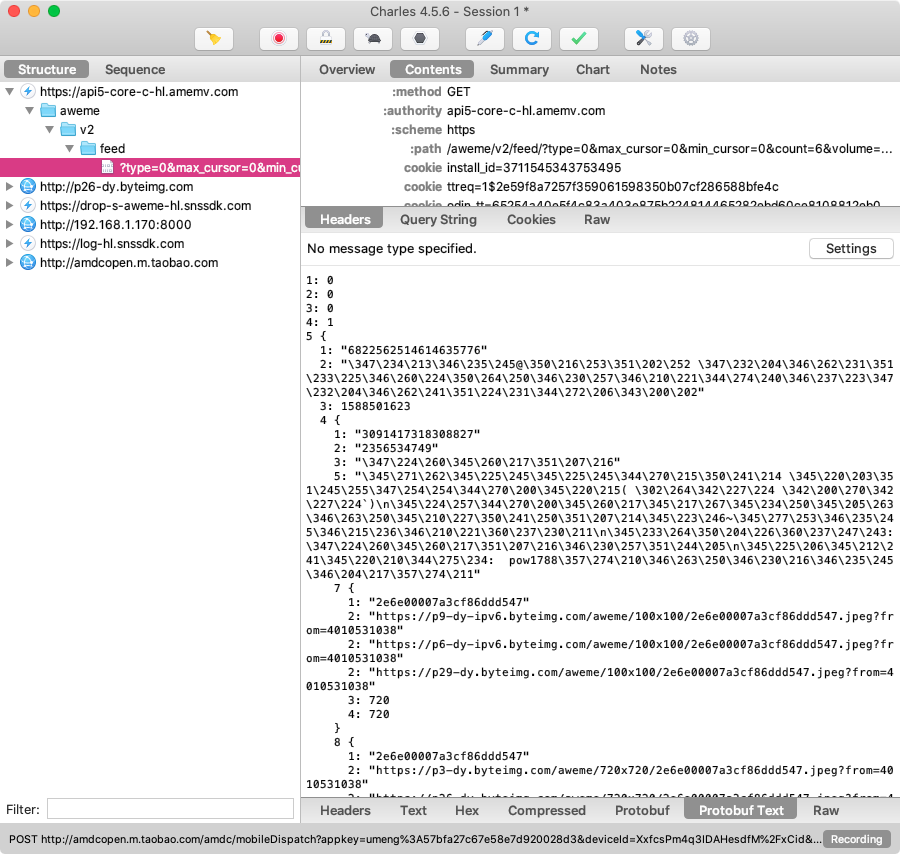Click 'No message type specified.' text
The width and height of the screenshot is (900, 854).
pyautogui.click(x=391, y=249)
